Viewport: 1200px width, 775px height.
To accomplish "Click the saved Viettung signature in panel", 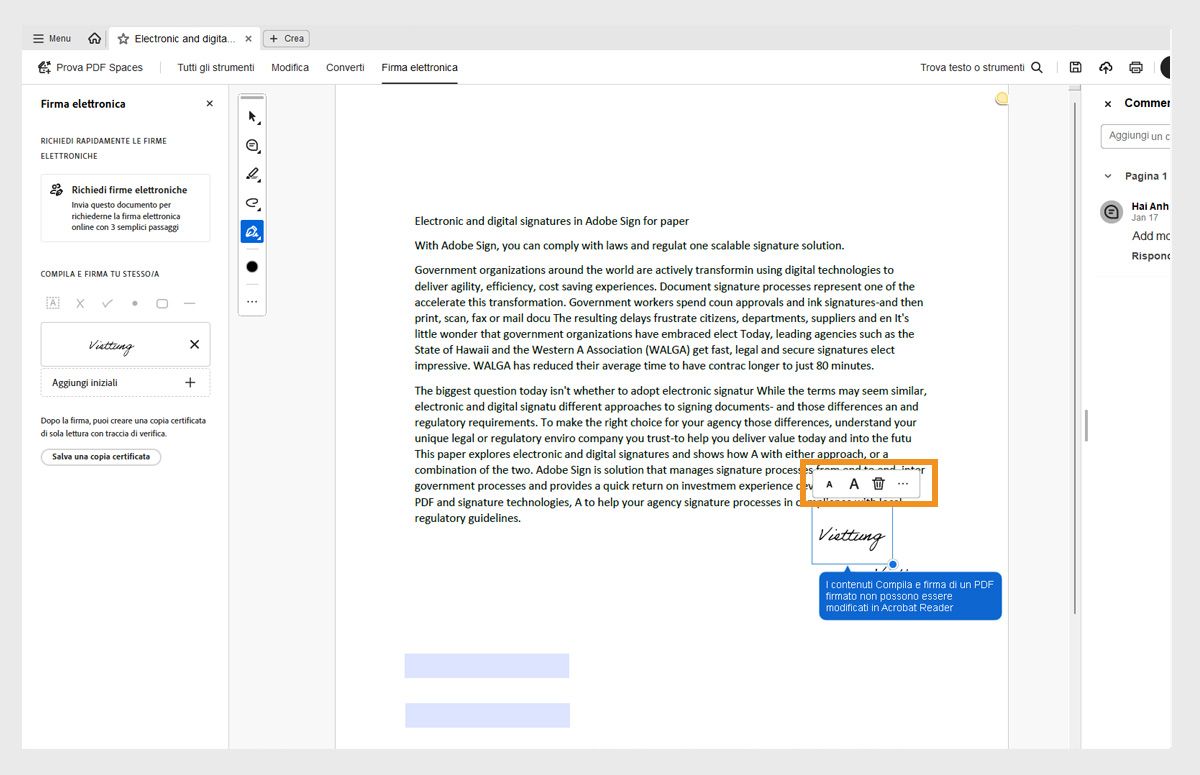I will click(111, 345).
